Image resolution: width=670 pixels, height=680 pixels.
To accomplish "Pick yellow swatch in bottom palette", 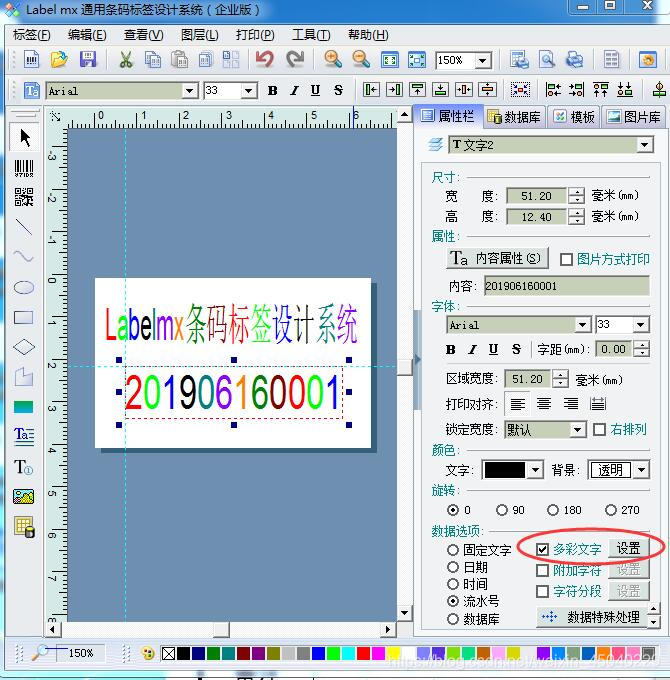I will point(393,653).
